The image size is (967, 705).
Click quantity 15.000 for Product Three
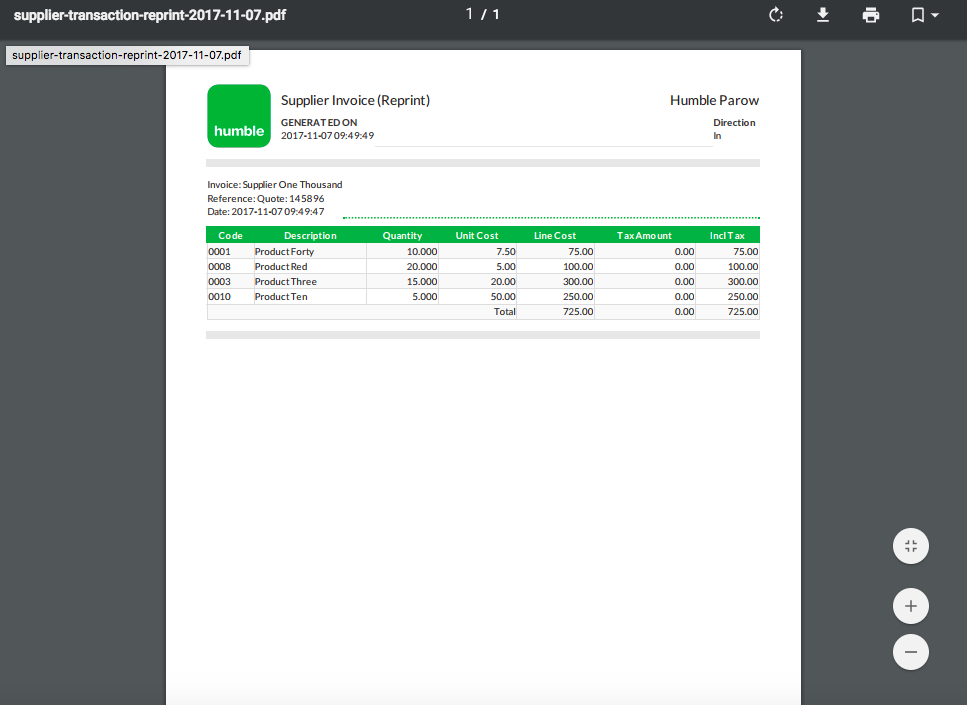click(422, 282)
